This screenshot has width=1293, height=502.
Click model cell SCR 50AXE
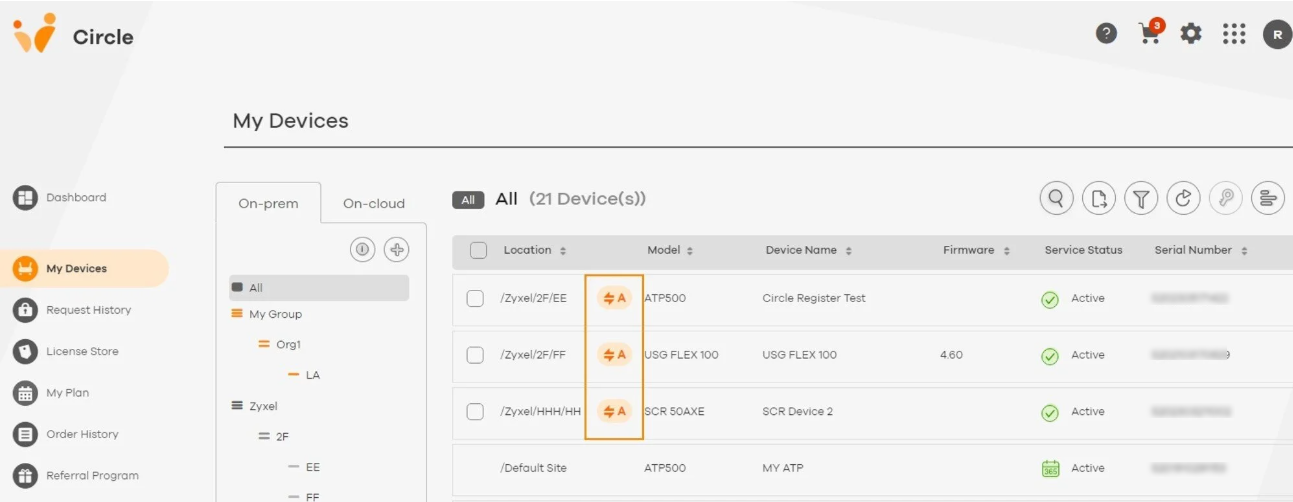point(675,411)
